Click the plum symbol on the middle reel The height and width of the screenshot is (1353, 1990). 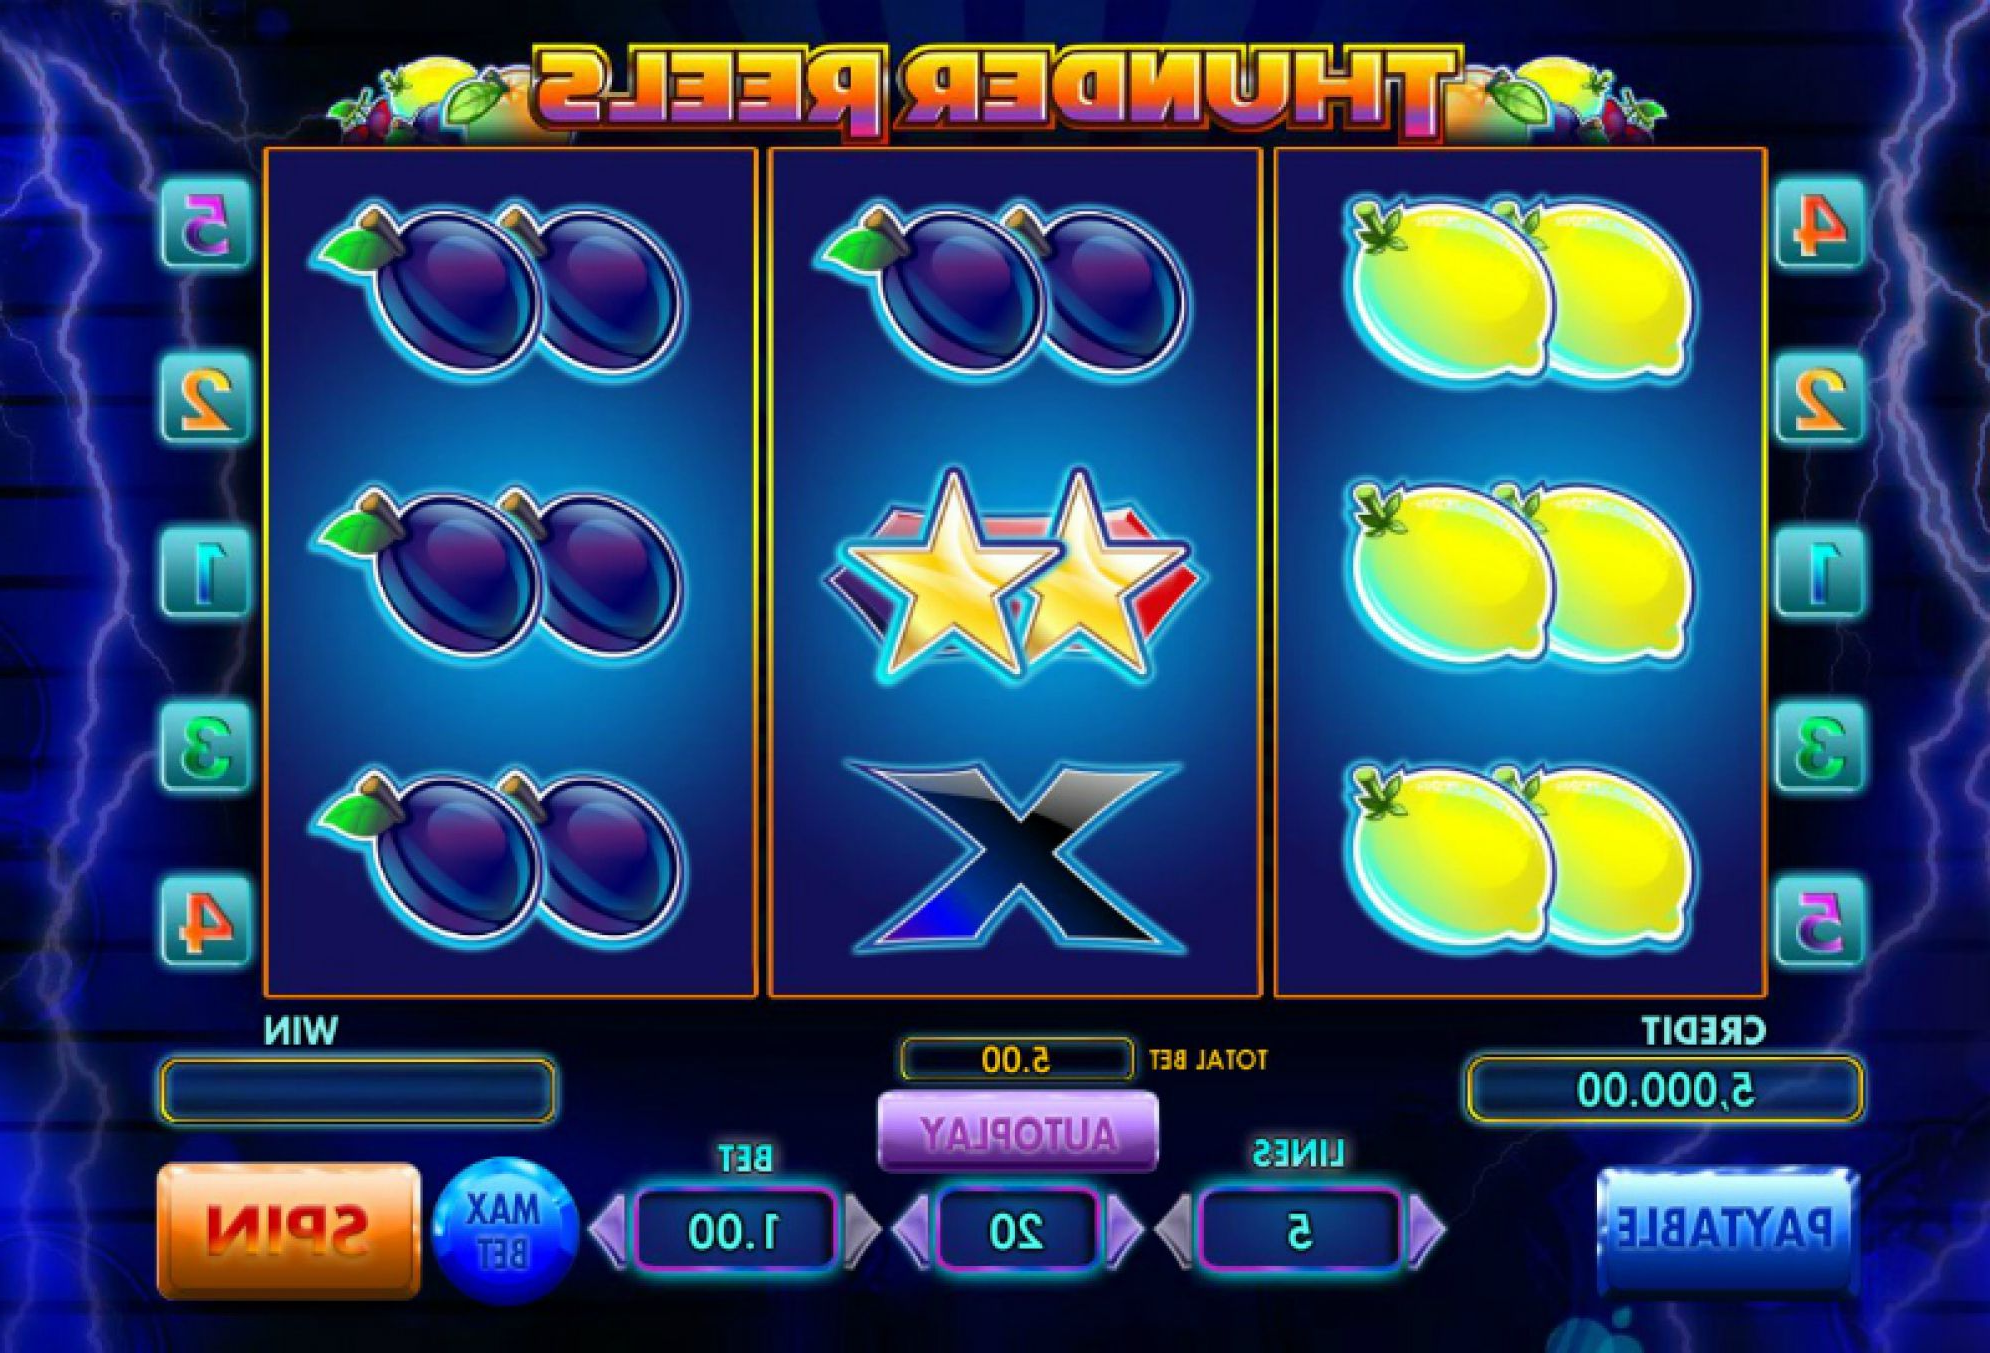(1002, 290)
